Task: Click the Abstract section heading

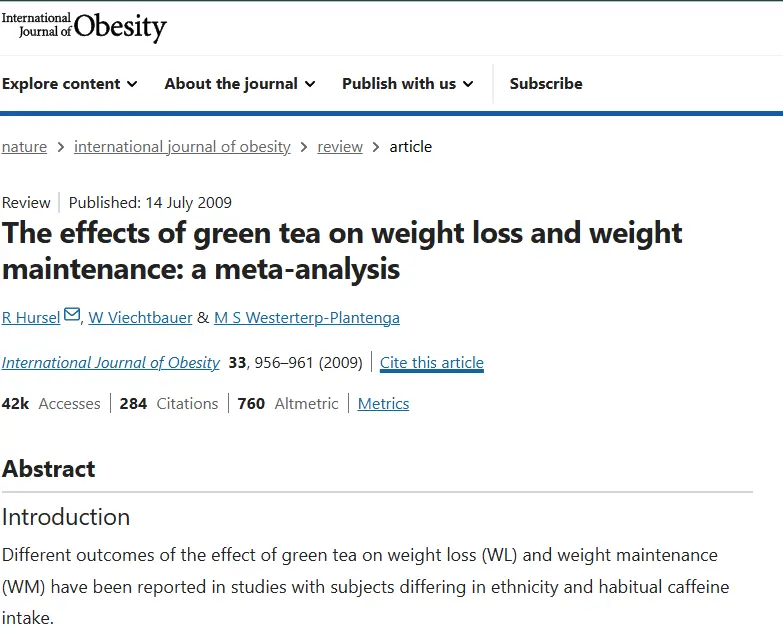Action: pyautogui.click(x=49, y=469)
